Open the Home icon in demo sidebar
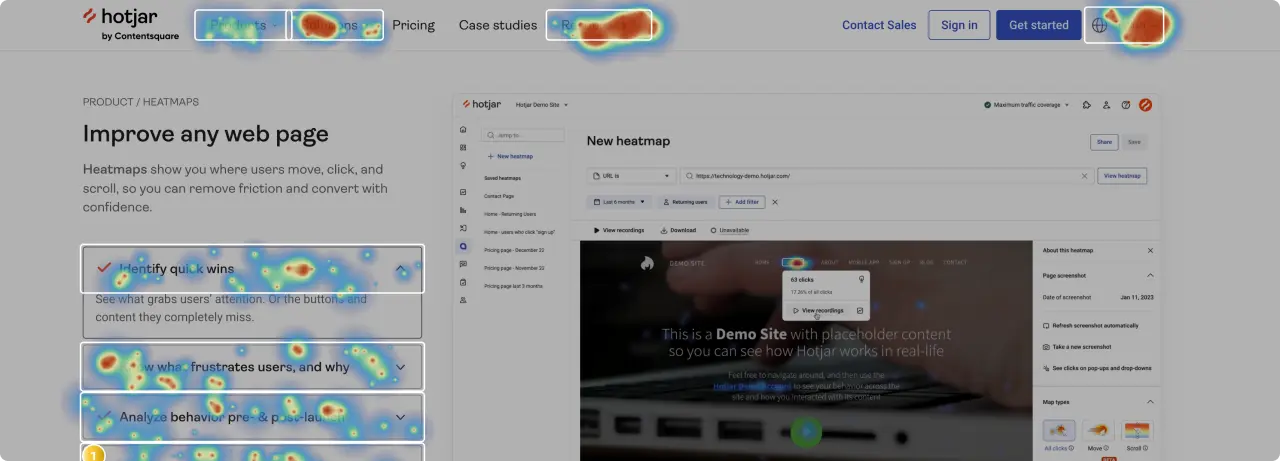Image resolution: width=1280 pixels, height=461 pixels. coord(462,130)
